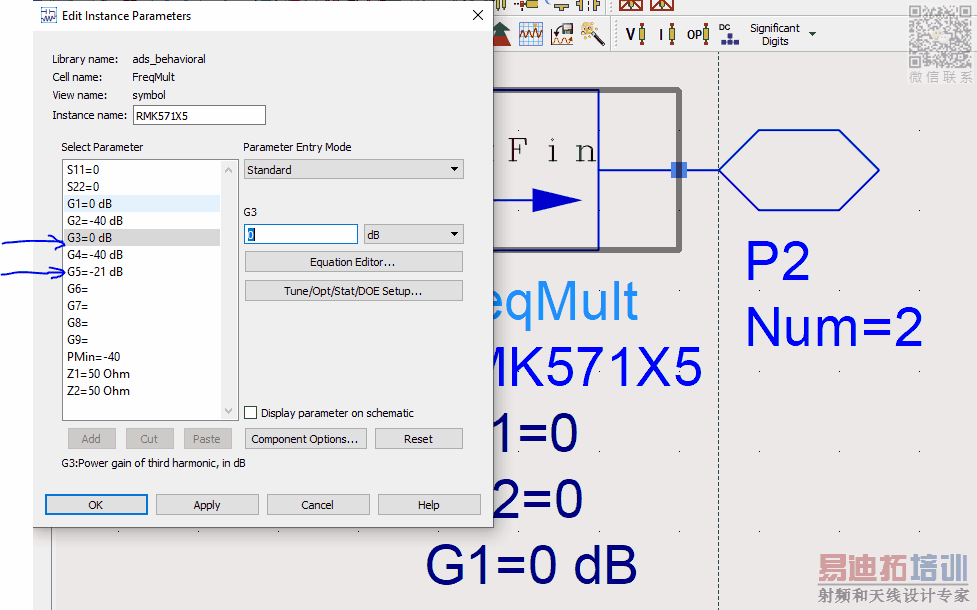Toggle Display parameter on schematic checkbox
The image size is (977, 610).
tap(250, 412)
